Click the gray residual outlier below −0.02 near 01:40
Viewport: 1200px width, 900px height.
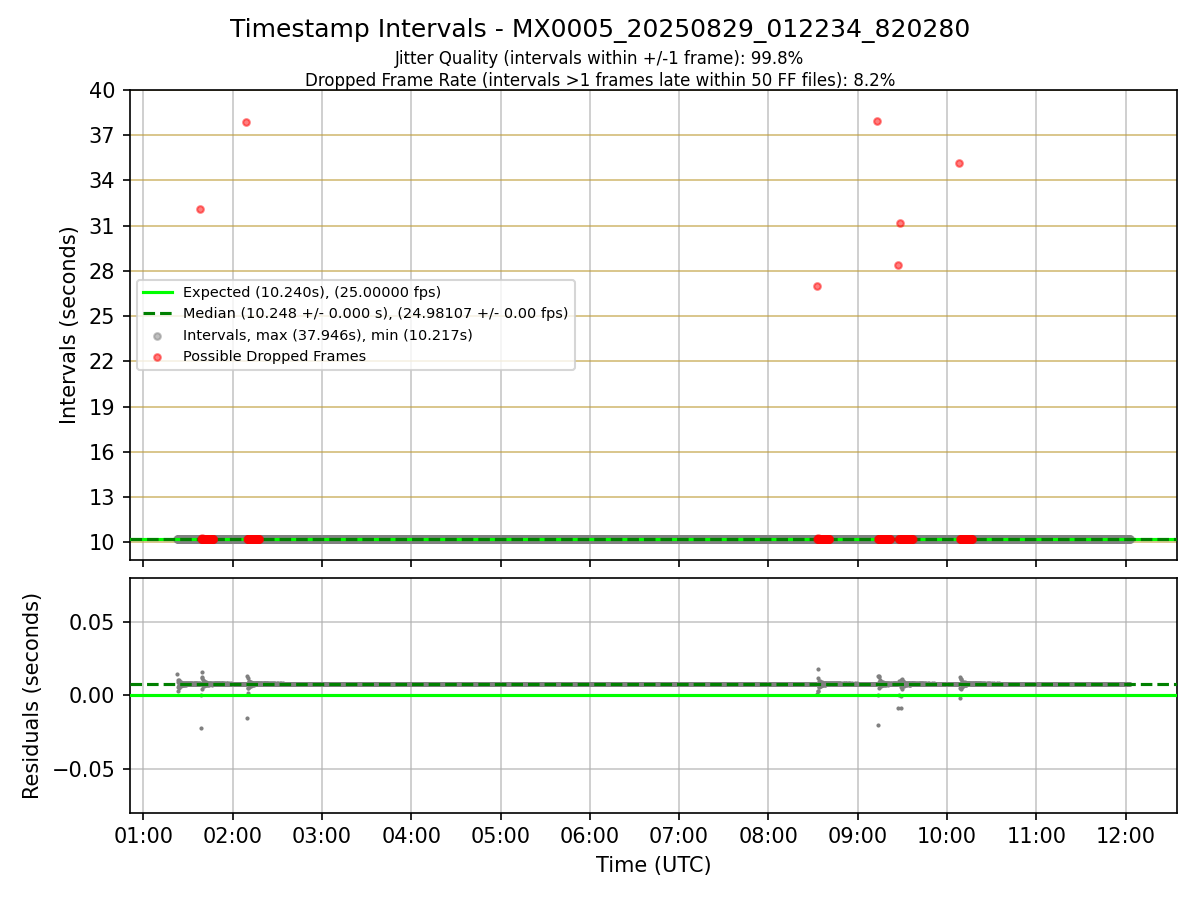tap(201, 728)
